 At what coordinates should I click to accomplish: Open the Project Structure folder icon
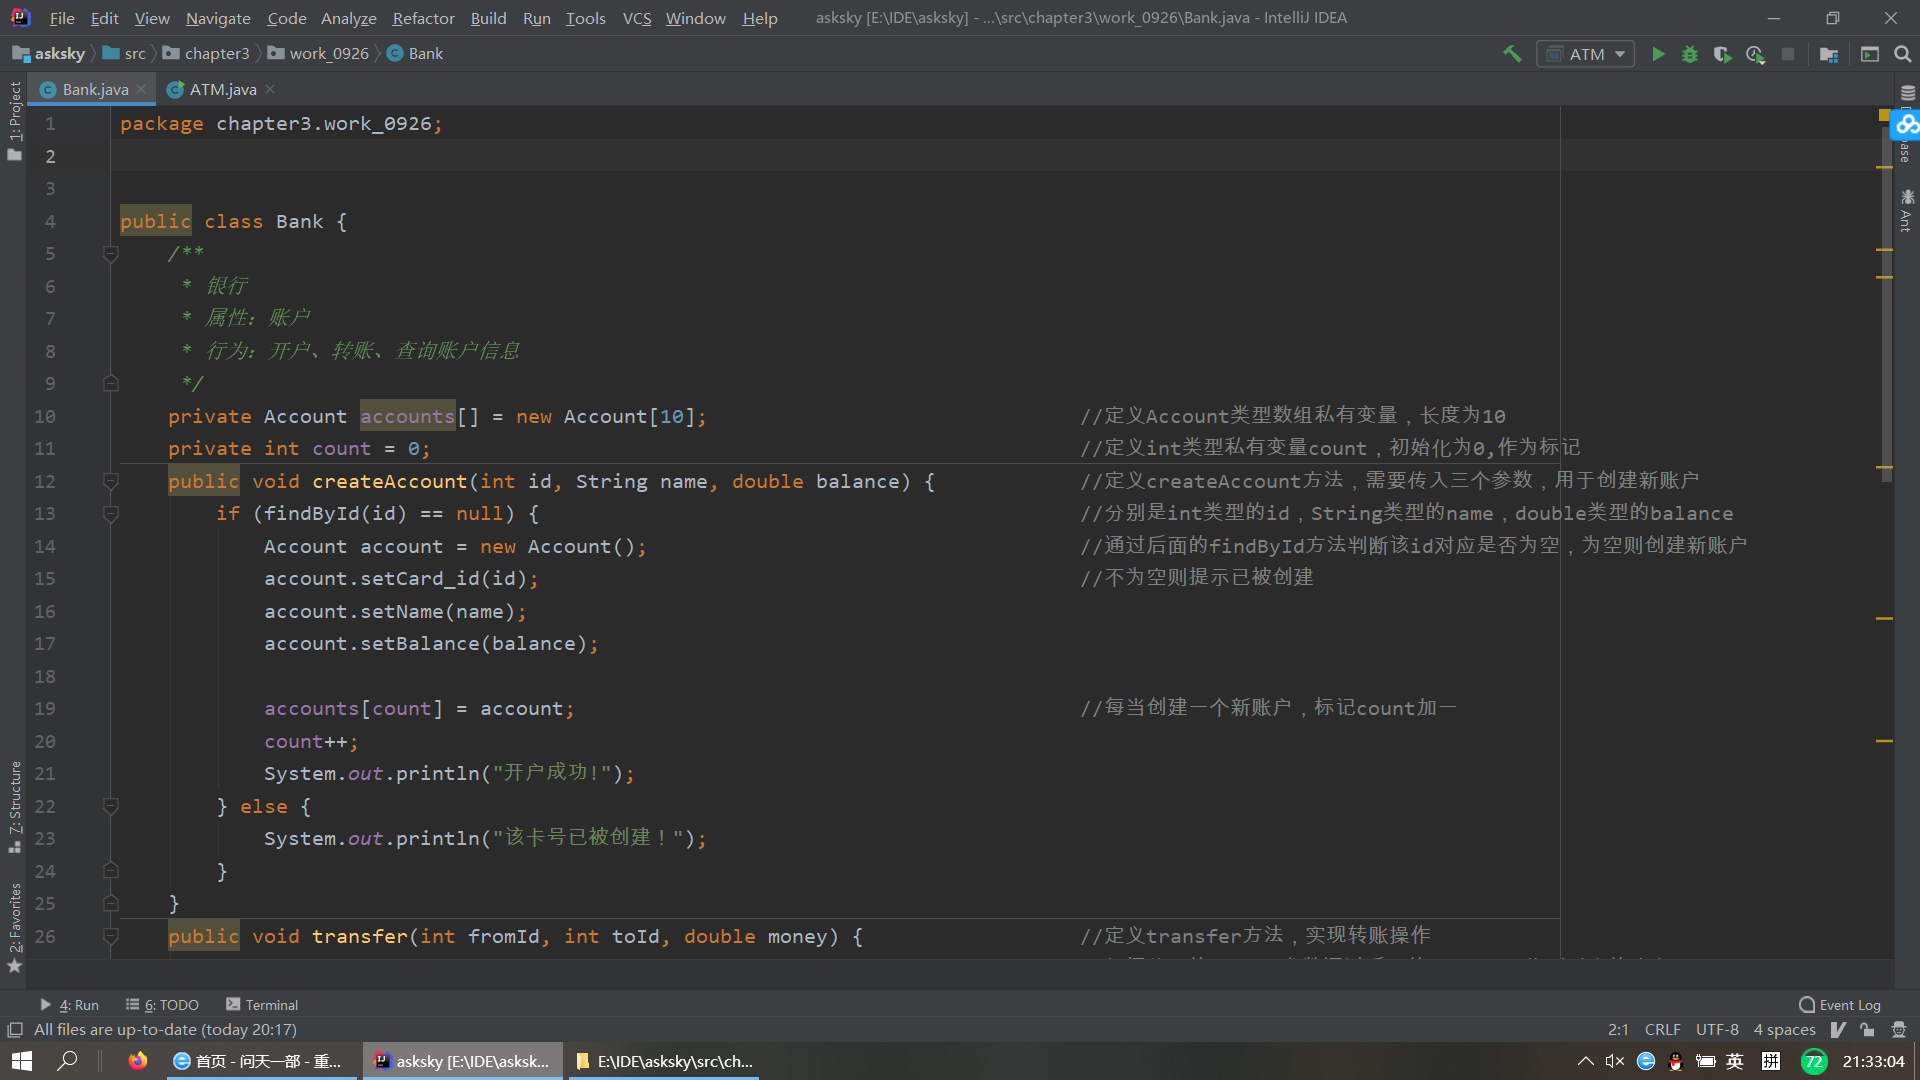(x=1829, y=54)
